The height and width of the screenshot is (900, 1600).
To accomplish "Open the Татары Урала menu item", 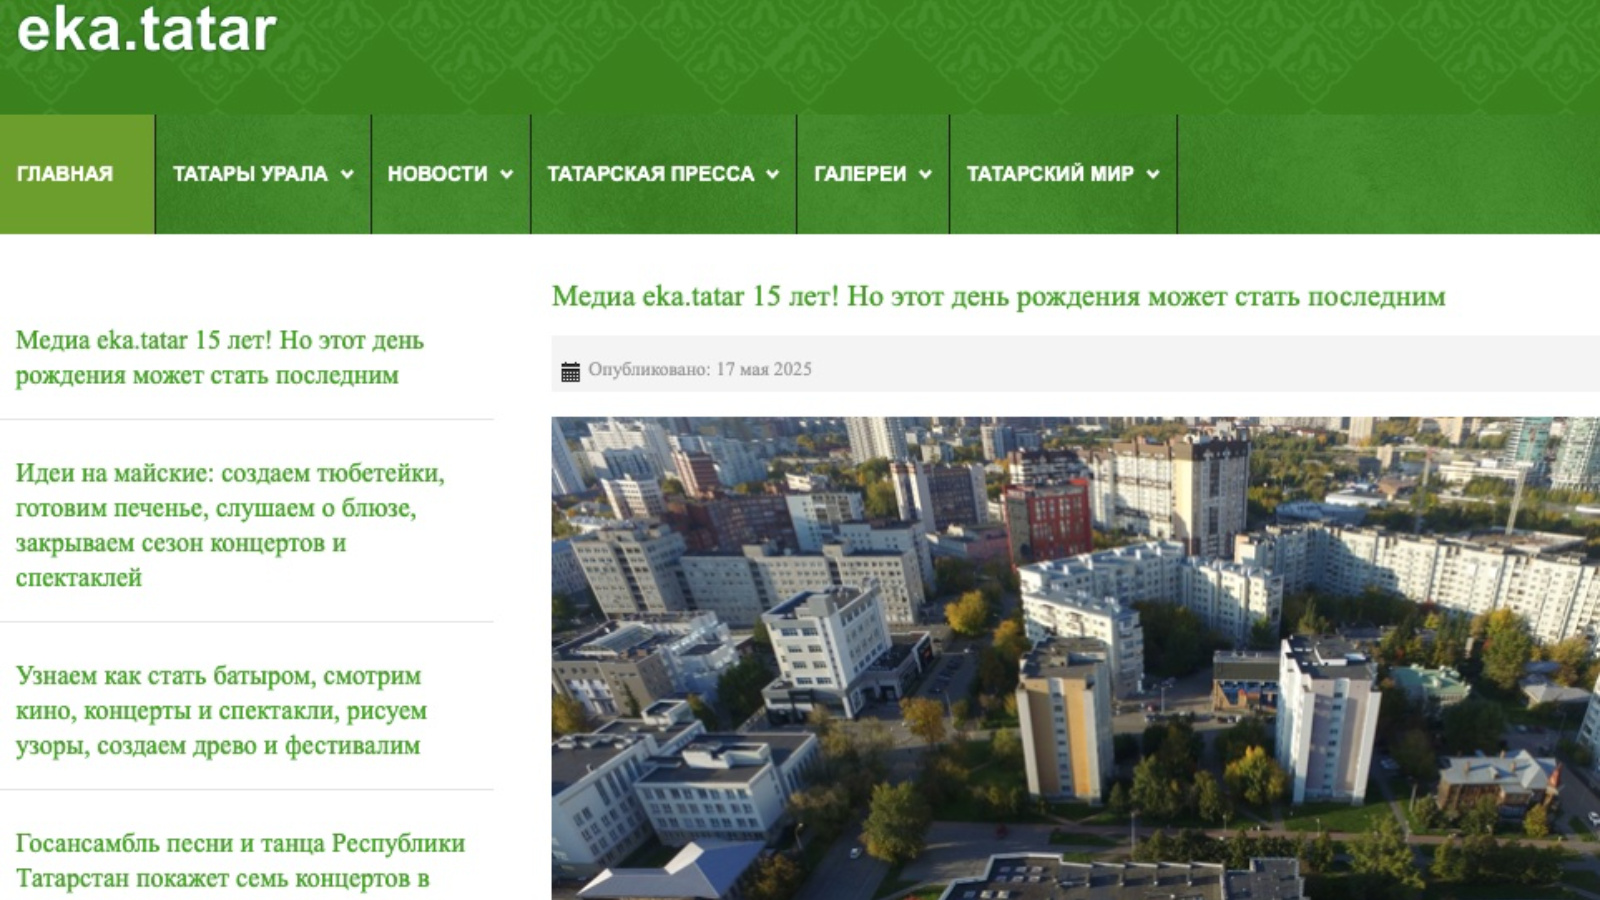I will click(x=250, y=174).
